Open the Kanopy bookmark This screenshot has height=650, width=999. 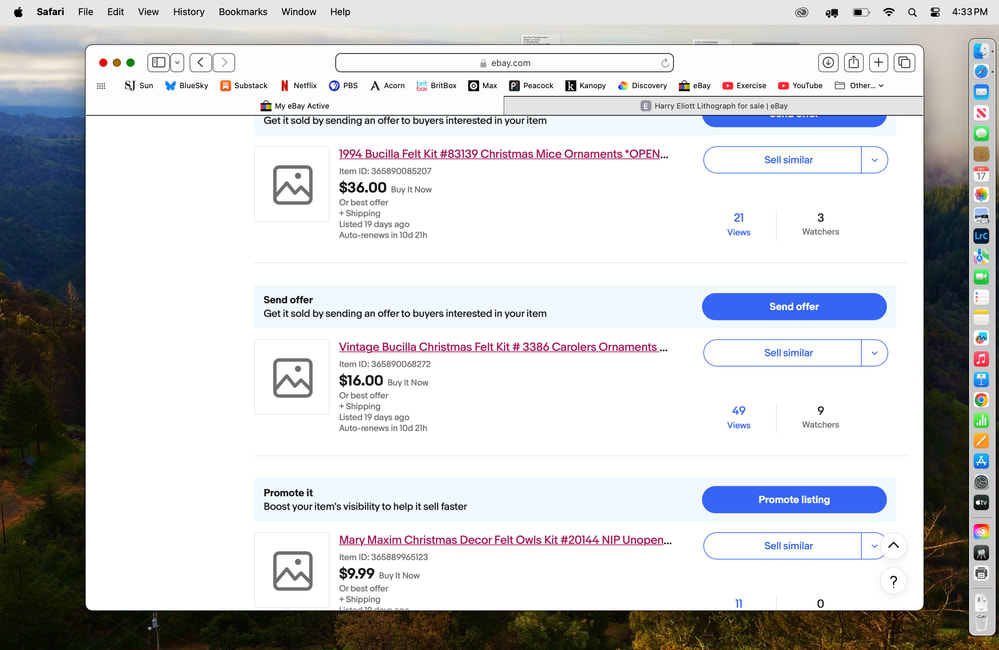point(586,85)
